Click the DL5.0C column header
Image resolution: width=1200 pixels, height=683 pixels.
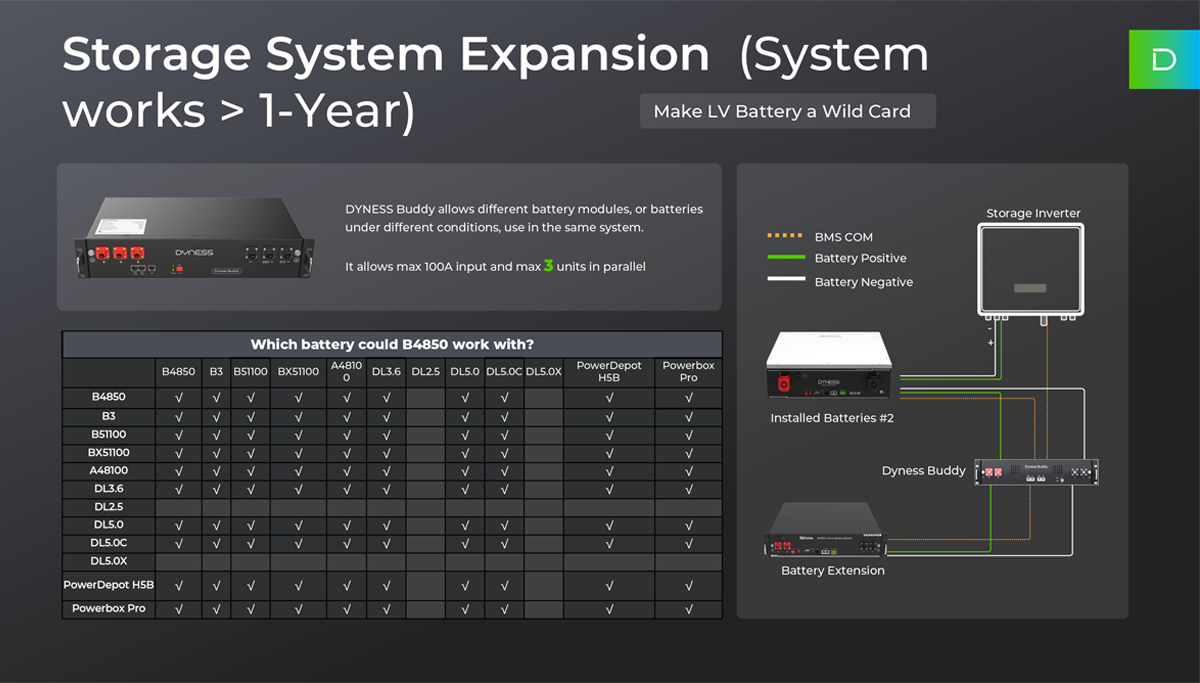coord(504,372)
